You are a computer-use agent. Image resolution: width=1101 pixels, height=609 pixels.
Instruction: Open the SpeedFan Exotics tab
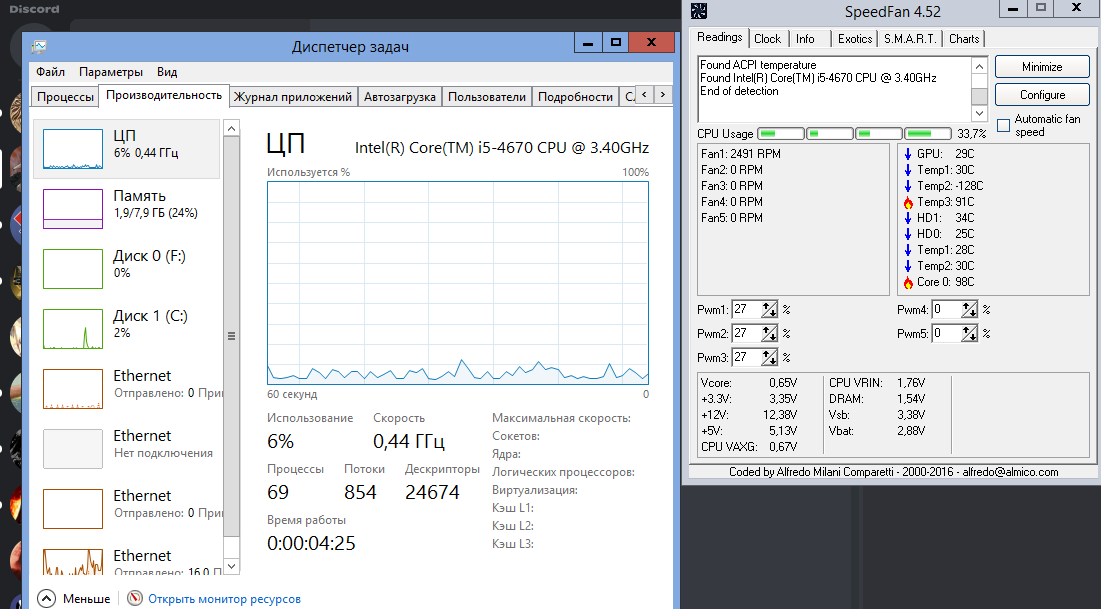click(x=855, y=39)
